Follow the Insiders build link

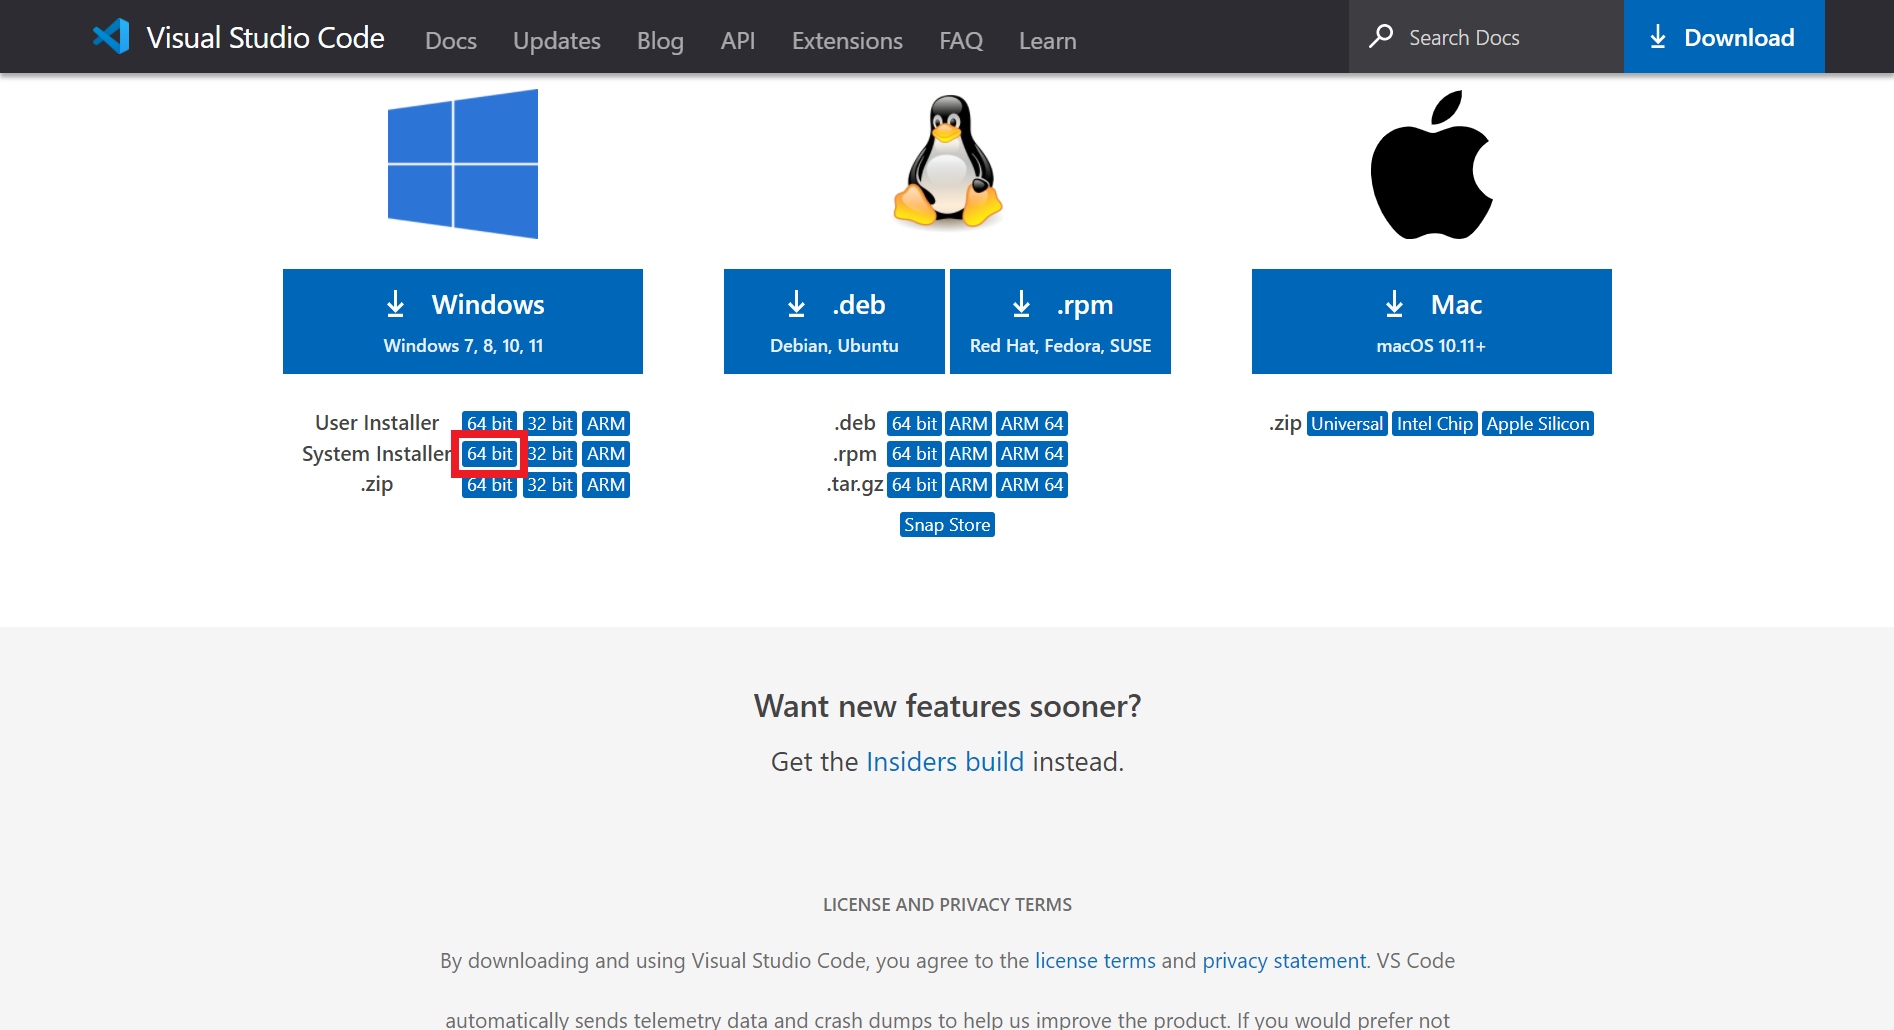pos(945,762)
